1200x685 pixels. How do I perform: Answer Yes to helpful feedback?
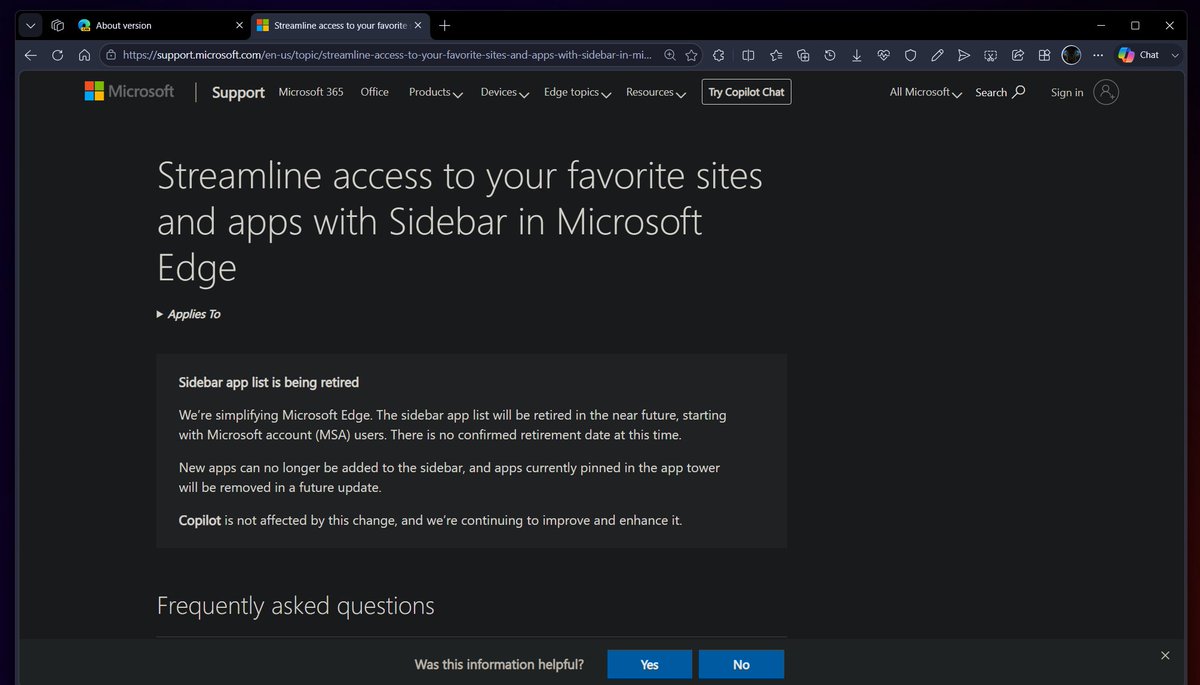(650, 664)
